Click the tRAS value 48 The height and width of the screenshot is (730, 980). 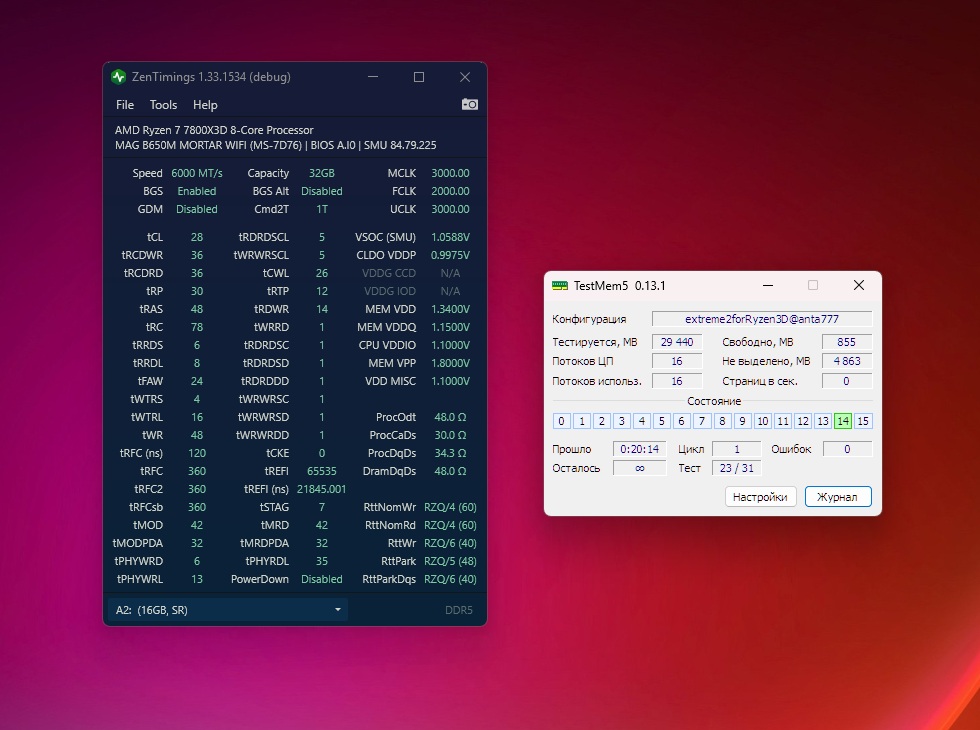(x=197, y=309)
